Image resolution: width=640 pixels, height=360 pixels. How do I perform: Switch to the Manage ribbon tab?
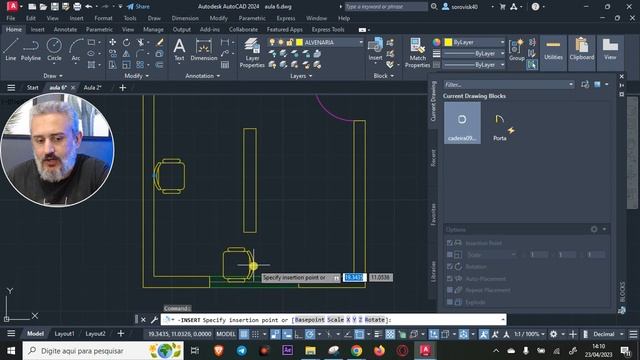(153, 29)
